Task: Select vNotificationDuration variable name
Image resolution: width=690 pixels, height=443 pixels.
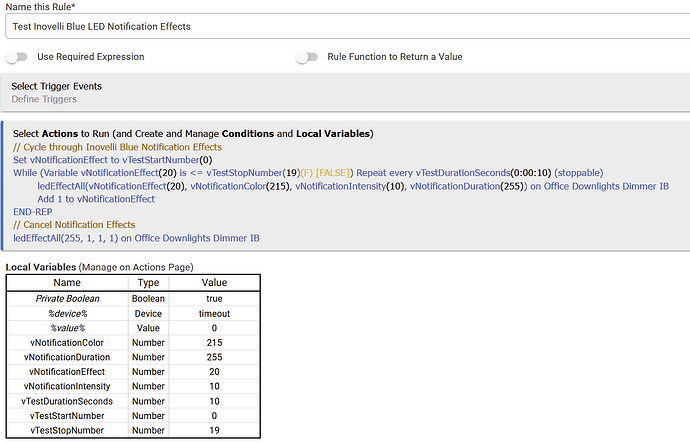Action: (x=67, y=357)
